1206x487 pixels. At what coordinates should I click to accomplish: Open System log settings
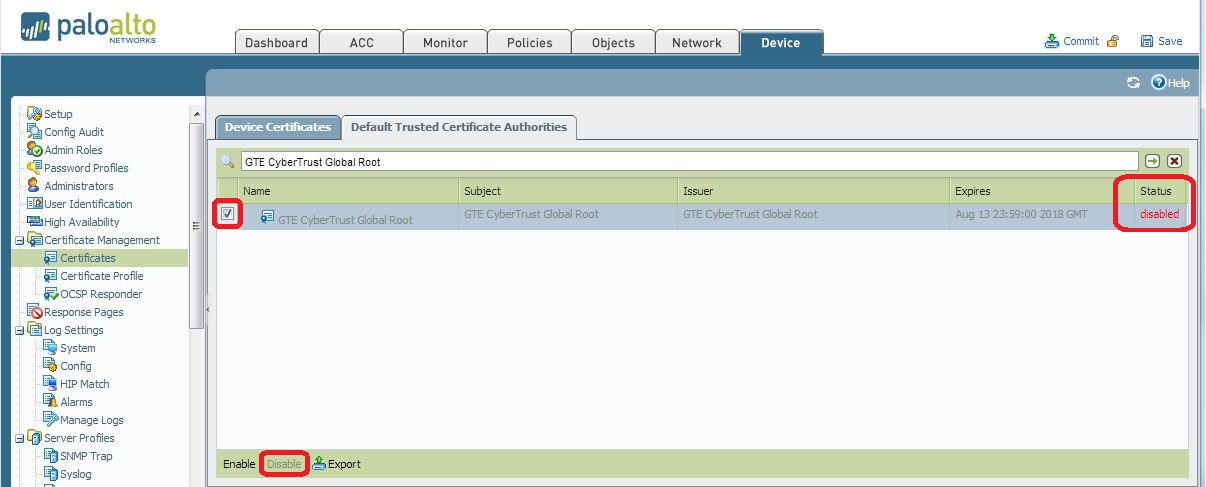[78, 348]
